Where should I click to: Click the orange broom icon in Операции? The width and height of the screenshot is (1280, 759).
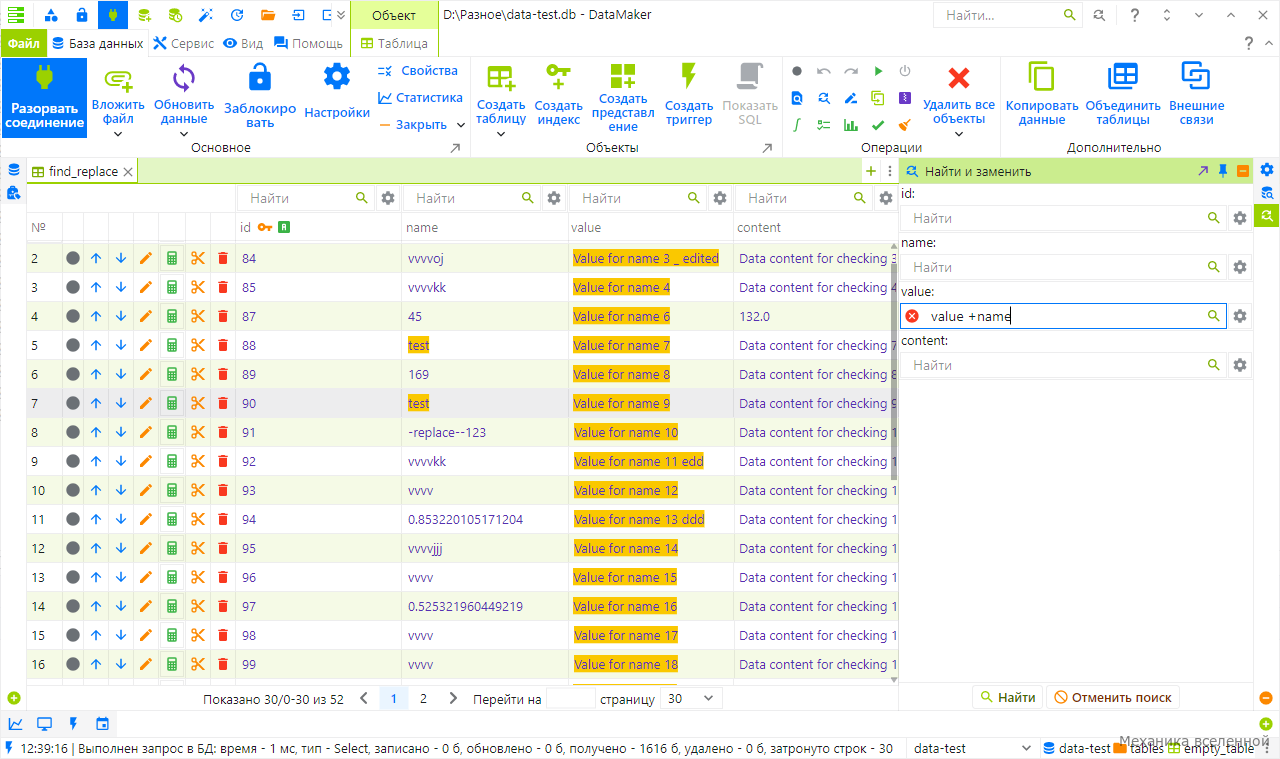905,125
